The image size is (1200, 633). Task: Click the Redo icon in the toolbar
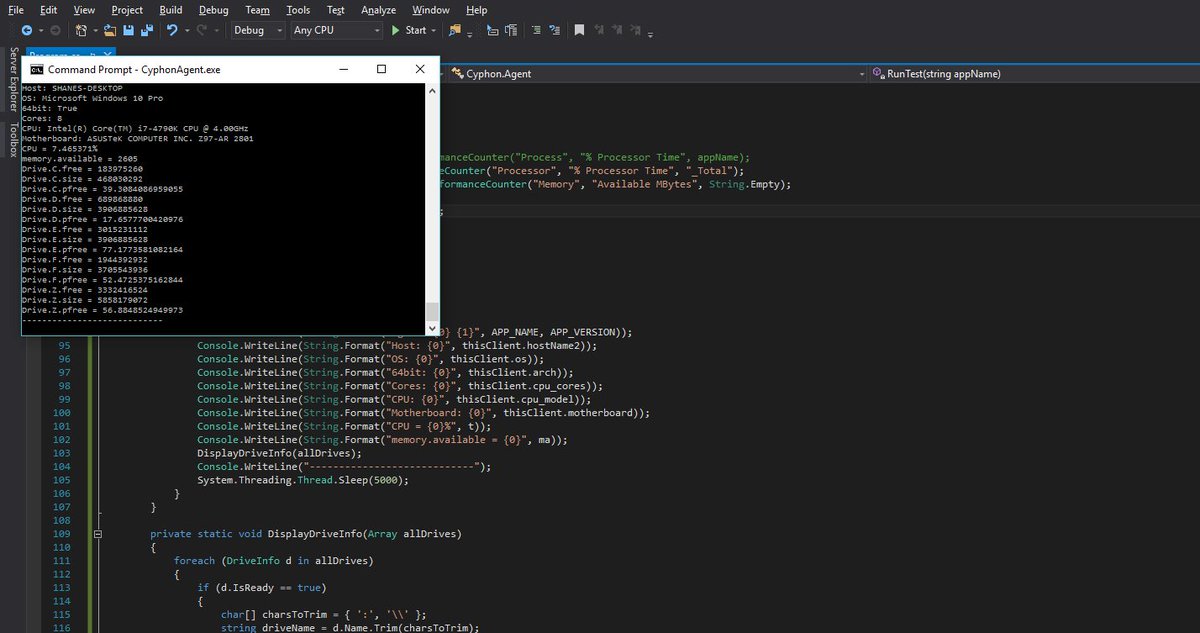pos(202,30)
